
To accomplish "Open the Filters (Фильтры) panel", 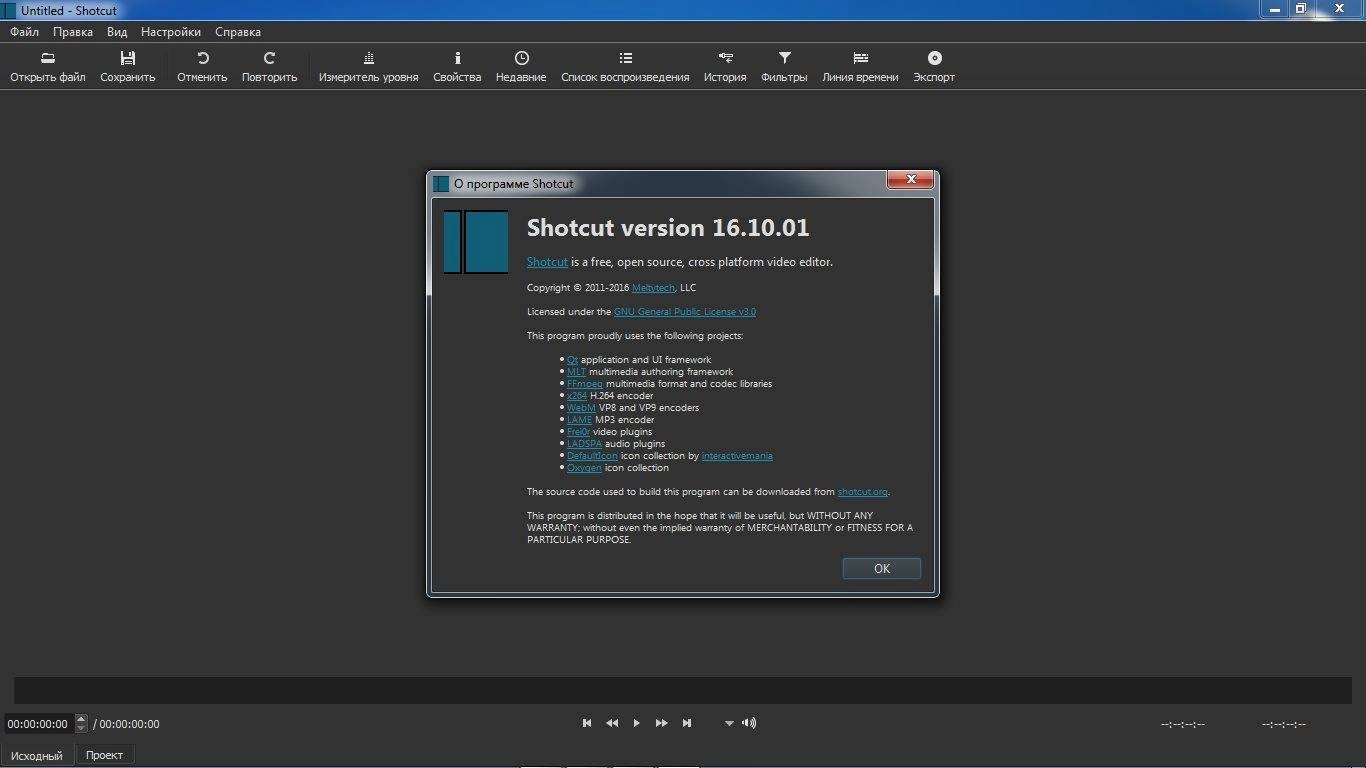I will pos(784,67).
